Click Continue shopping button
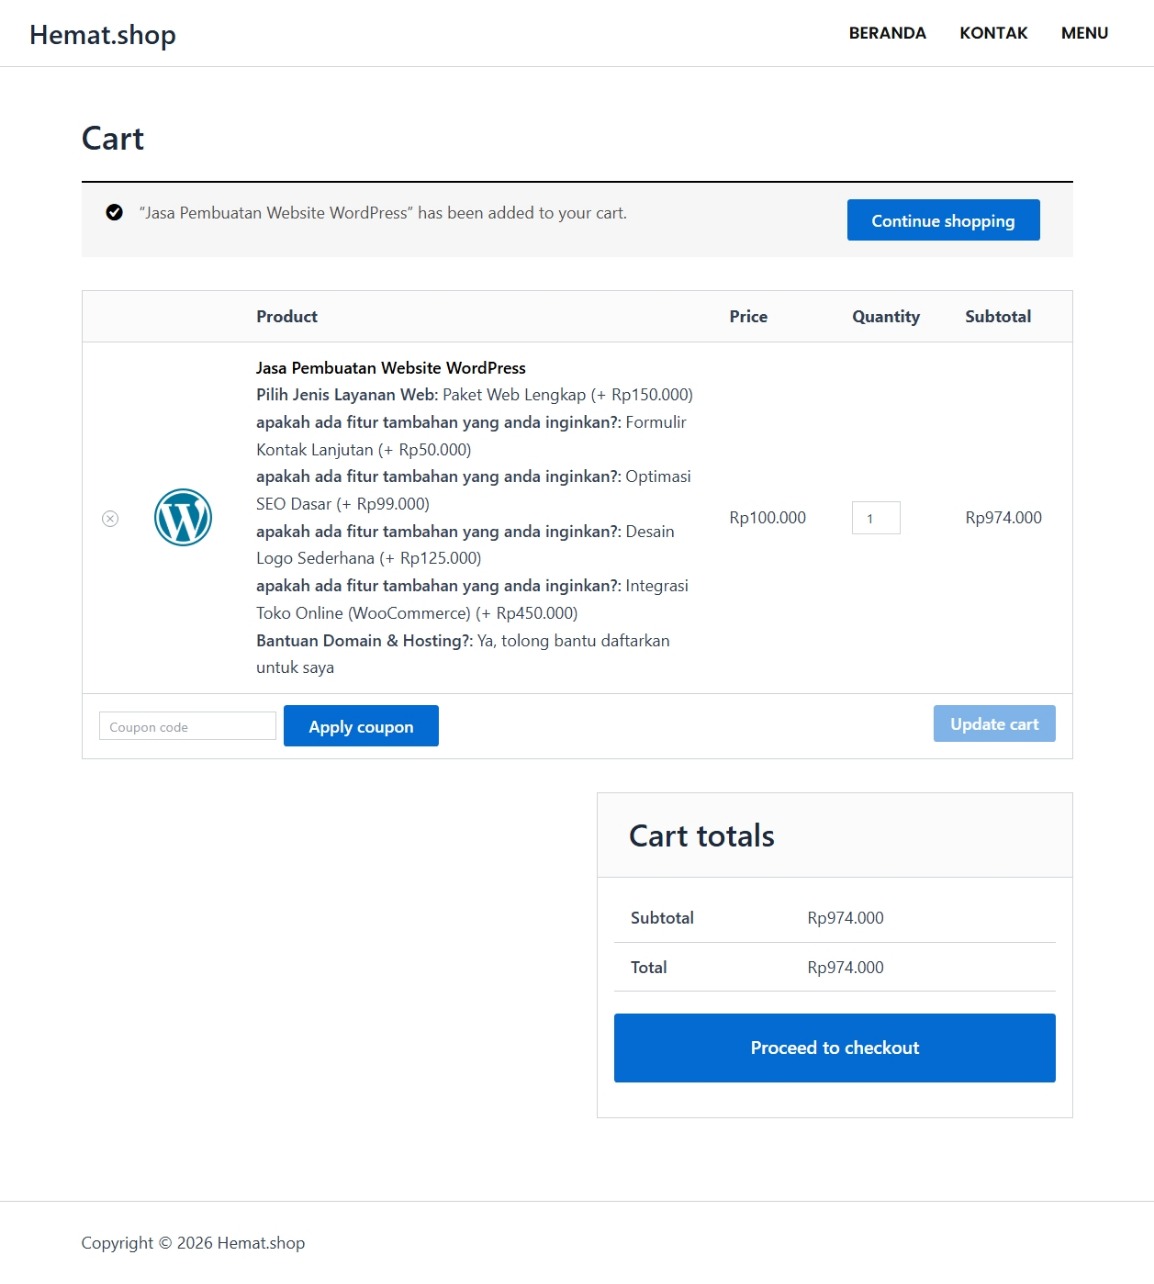The height and width of the screenshot is (1284, 1154). [943, 220]
